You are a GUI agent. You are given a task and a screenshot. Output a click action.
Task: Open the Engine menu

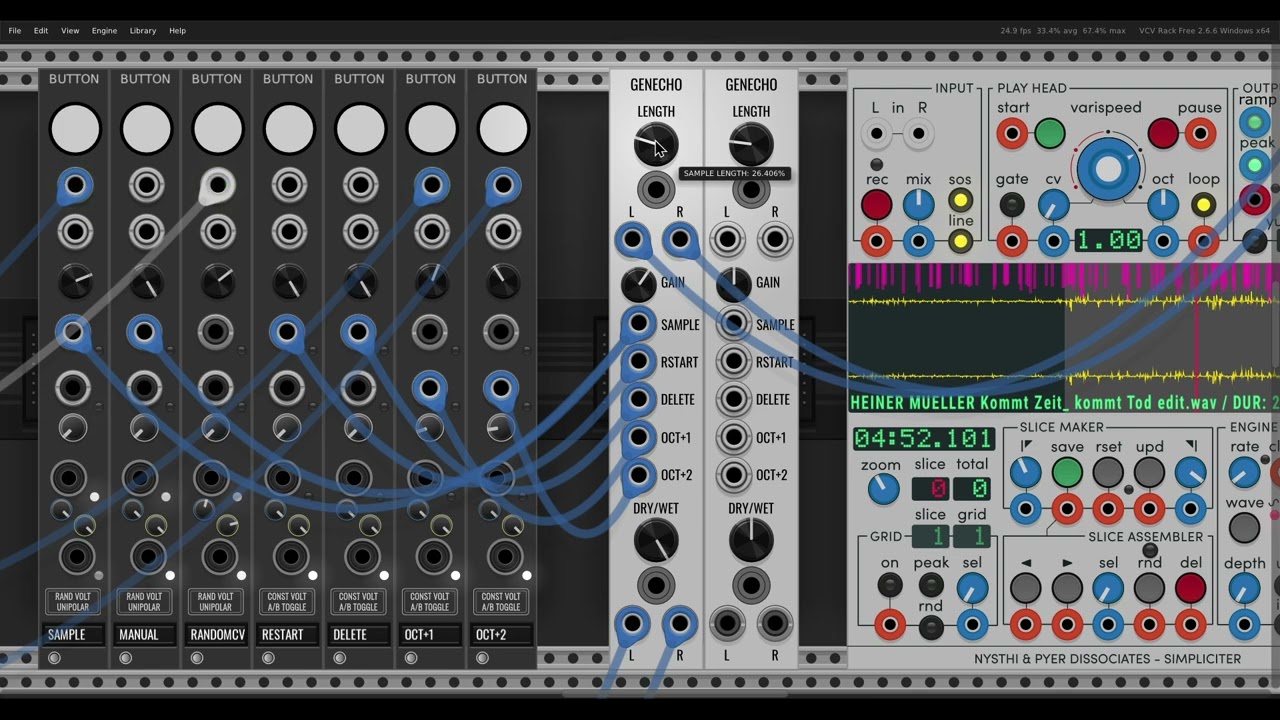pos(104,31)
